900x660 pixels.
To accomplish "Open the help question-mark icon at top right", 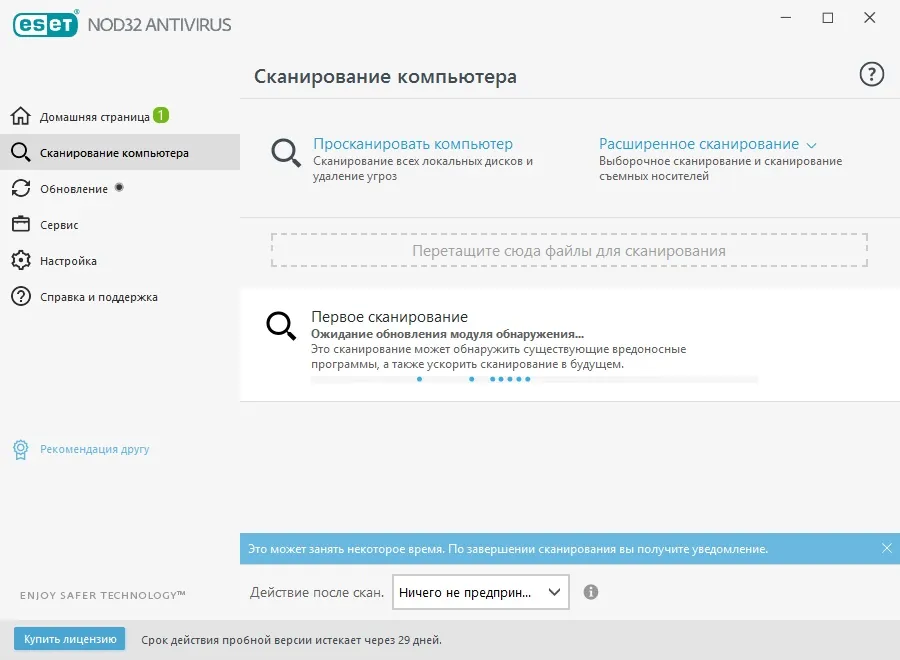I will [871, 75].
